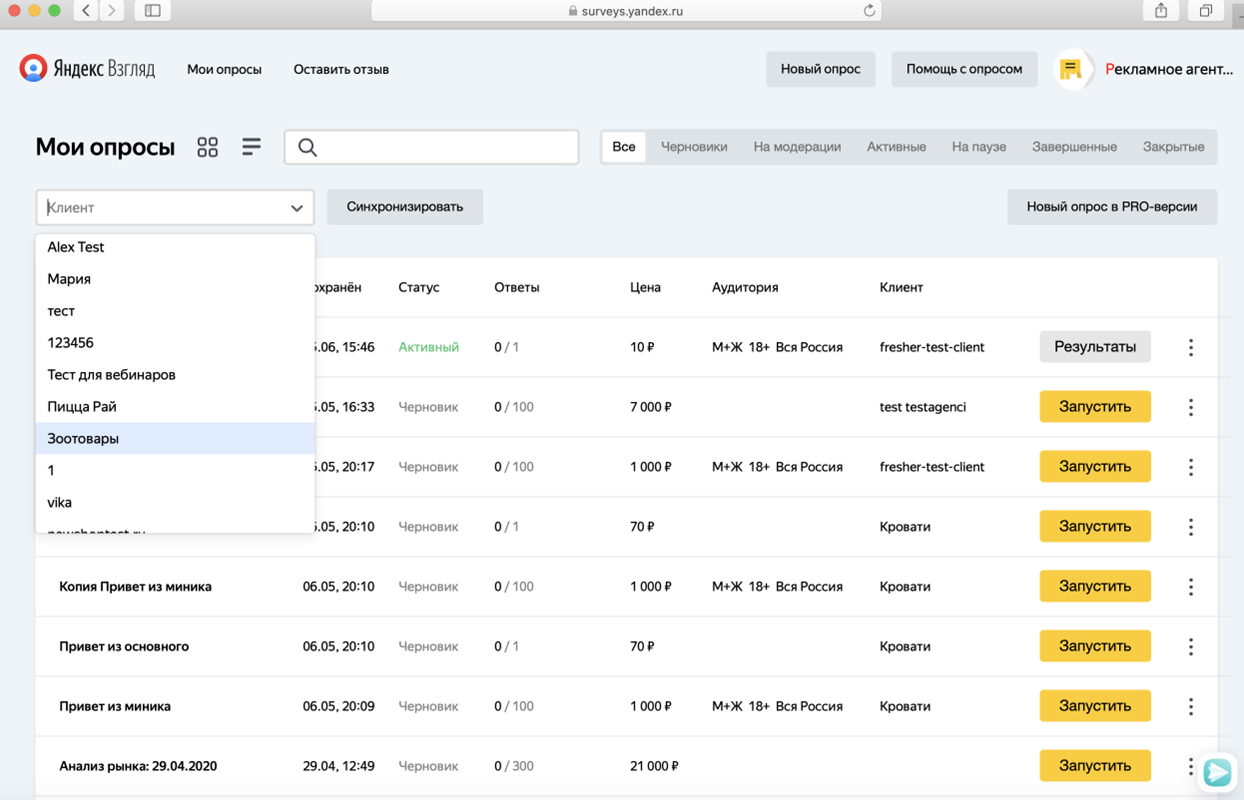Launch Привет из миника survey
This screenshot has width=1244, height=800.
click(x=1095, y=706)
